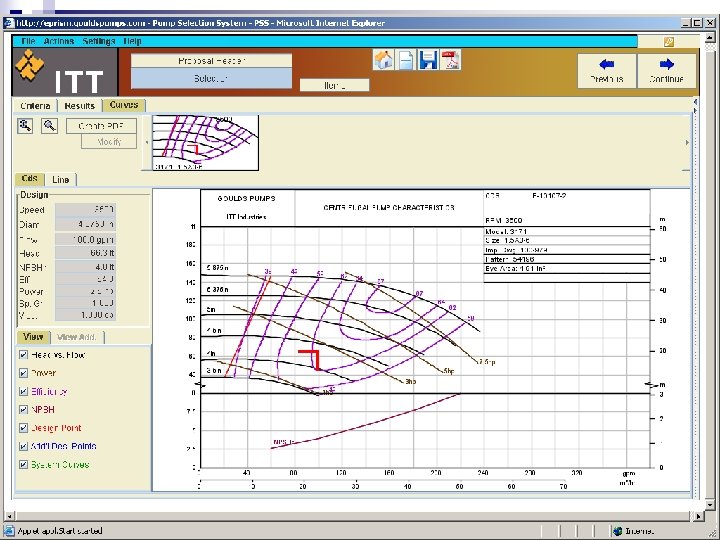Click the Home house icon in header
The height and width of the screenshot is (540, 720).
(383, 60)
